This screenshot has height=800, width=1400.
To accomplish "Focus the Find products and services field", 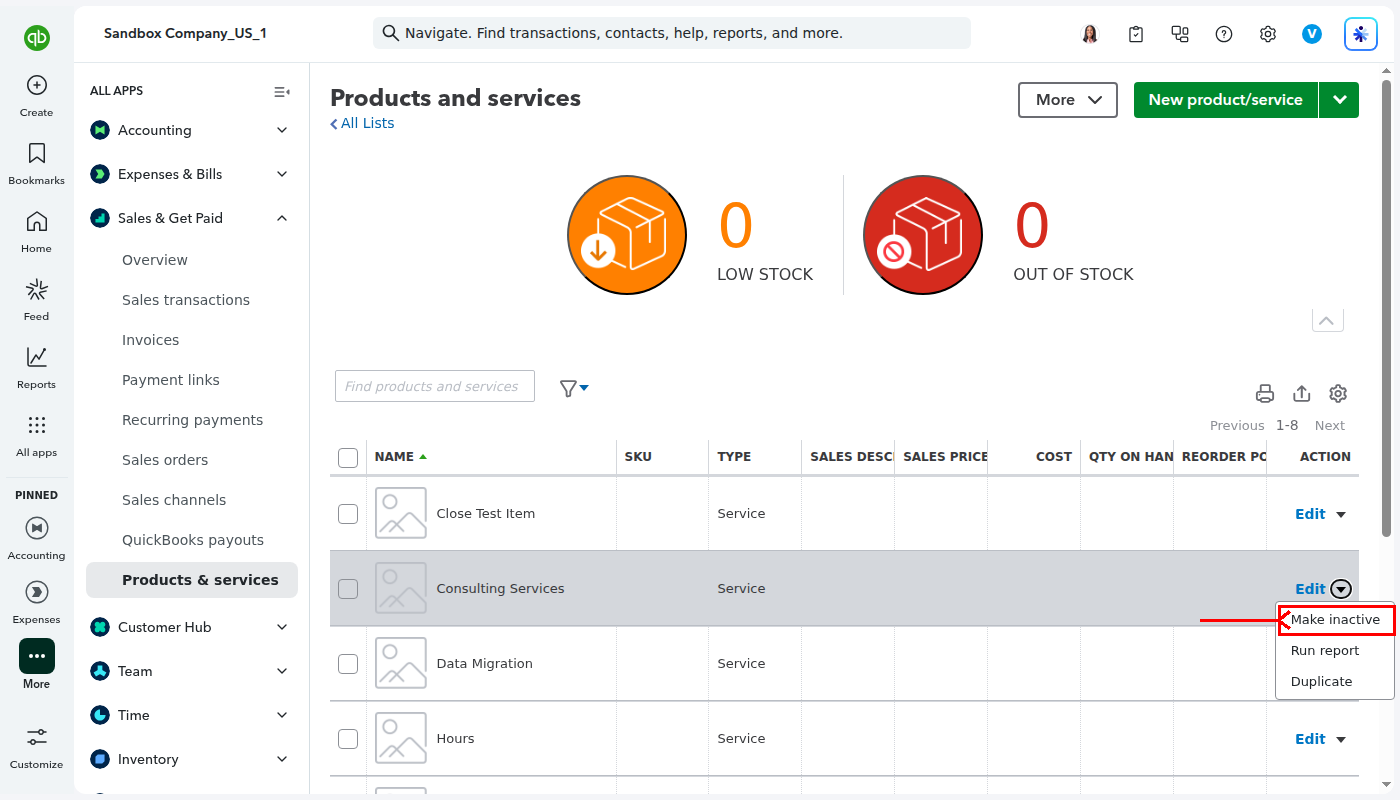I will pos(435,386).
